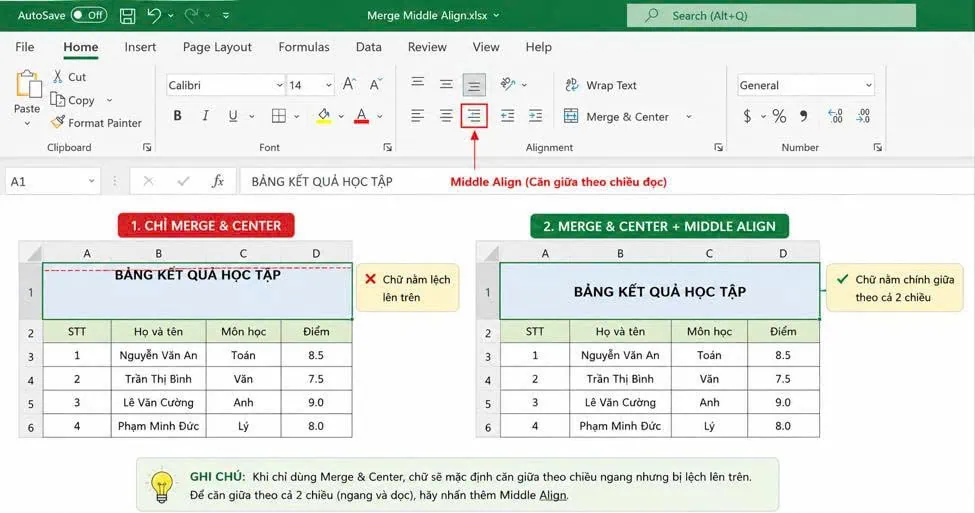
Task: Click the Center horizontal align icon
Action: [446, 116]
